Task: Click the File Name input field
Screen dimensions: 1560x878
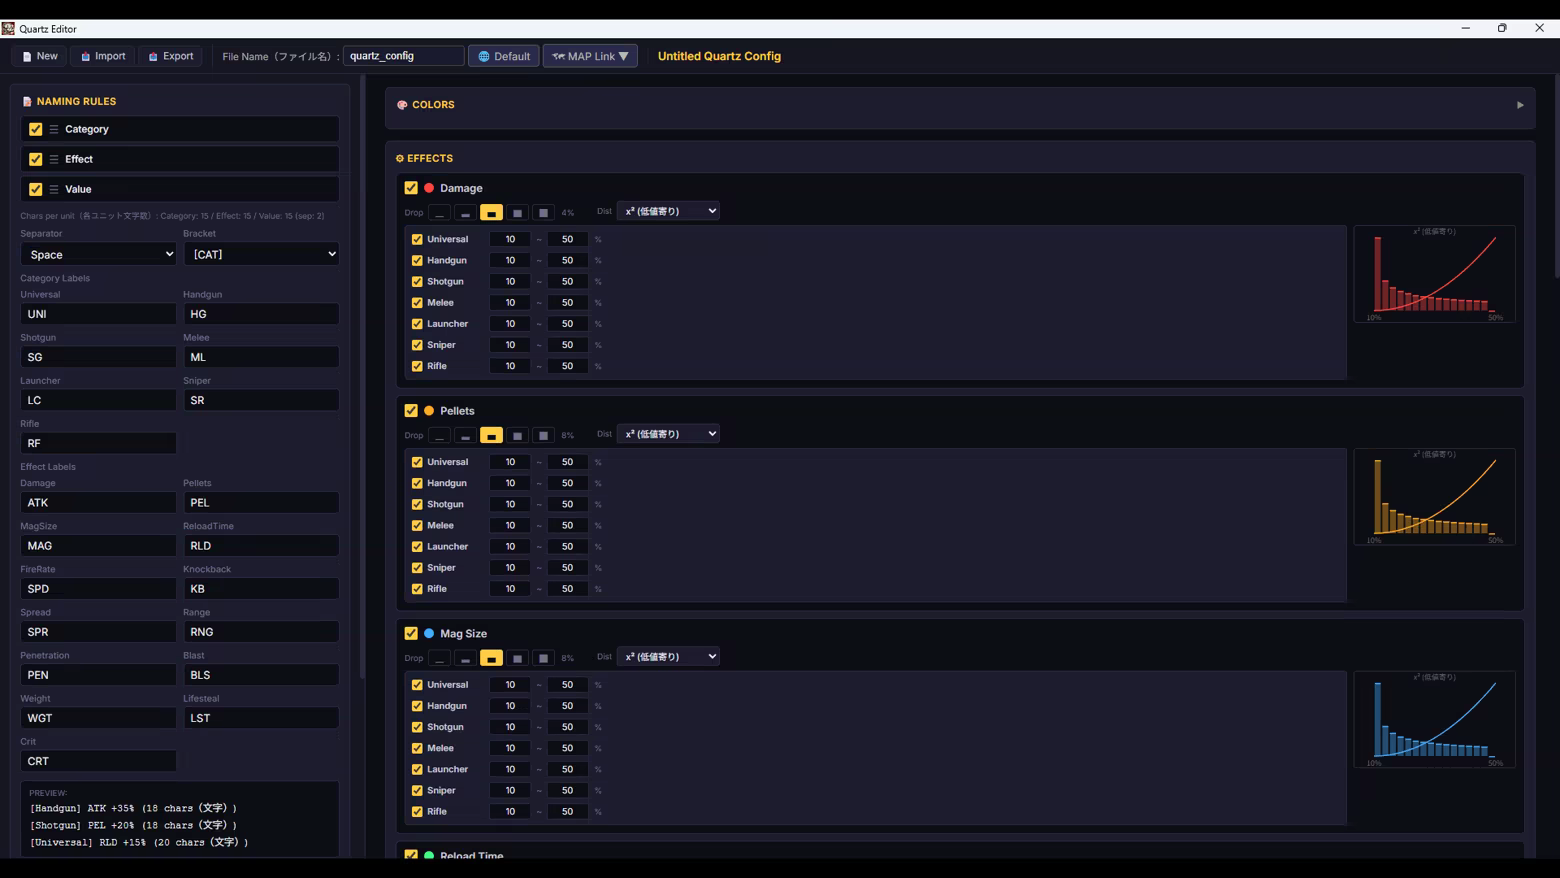Action: (404, 56)
